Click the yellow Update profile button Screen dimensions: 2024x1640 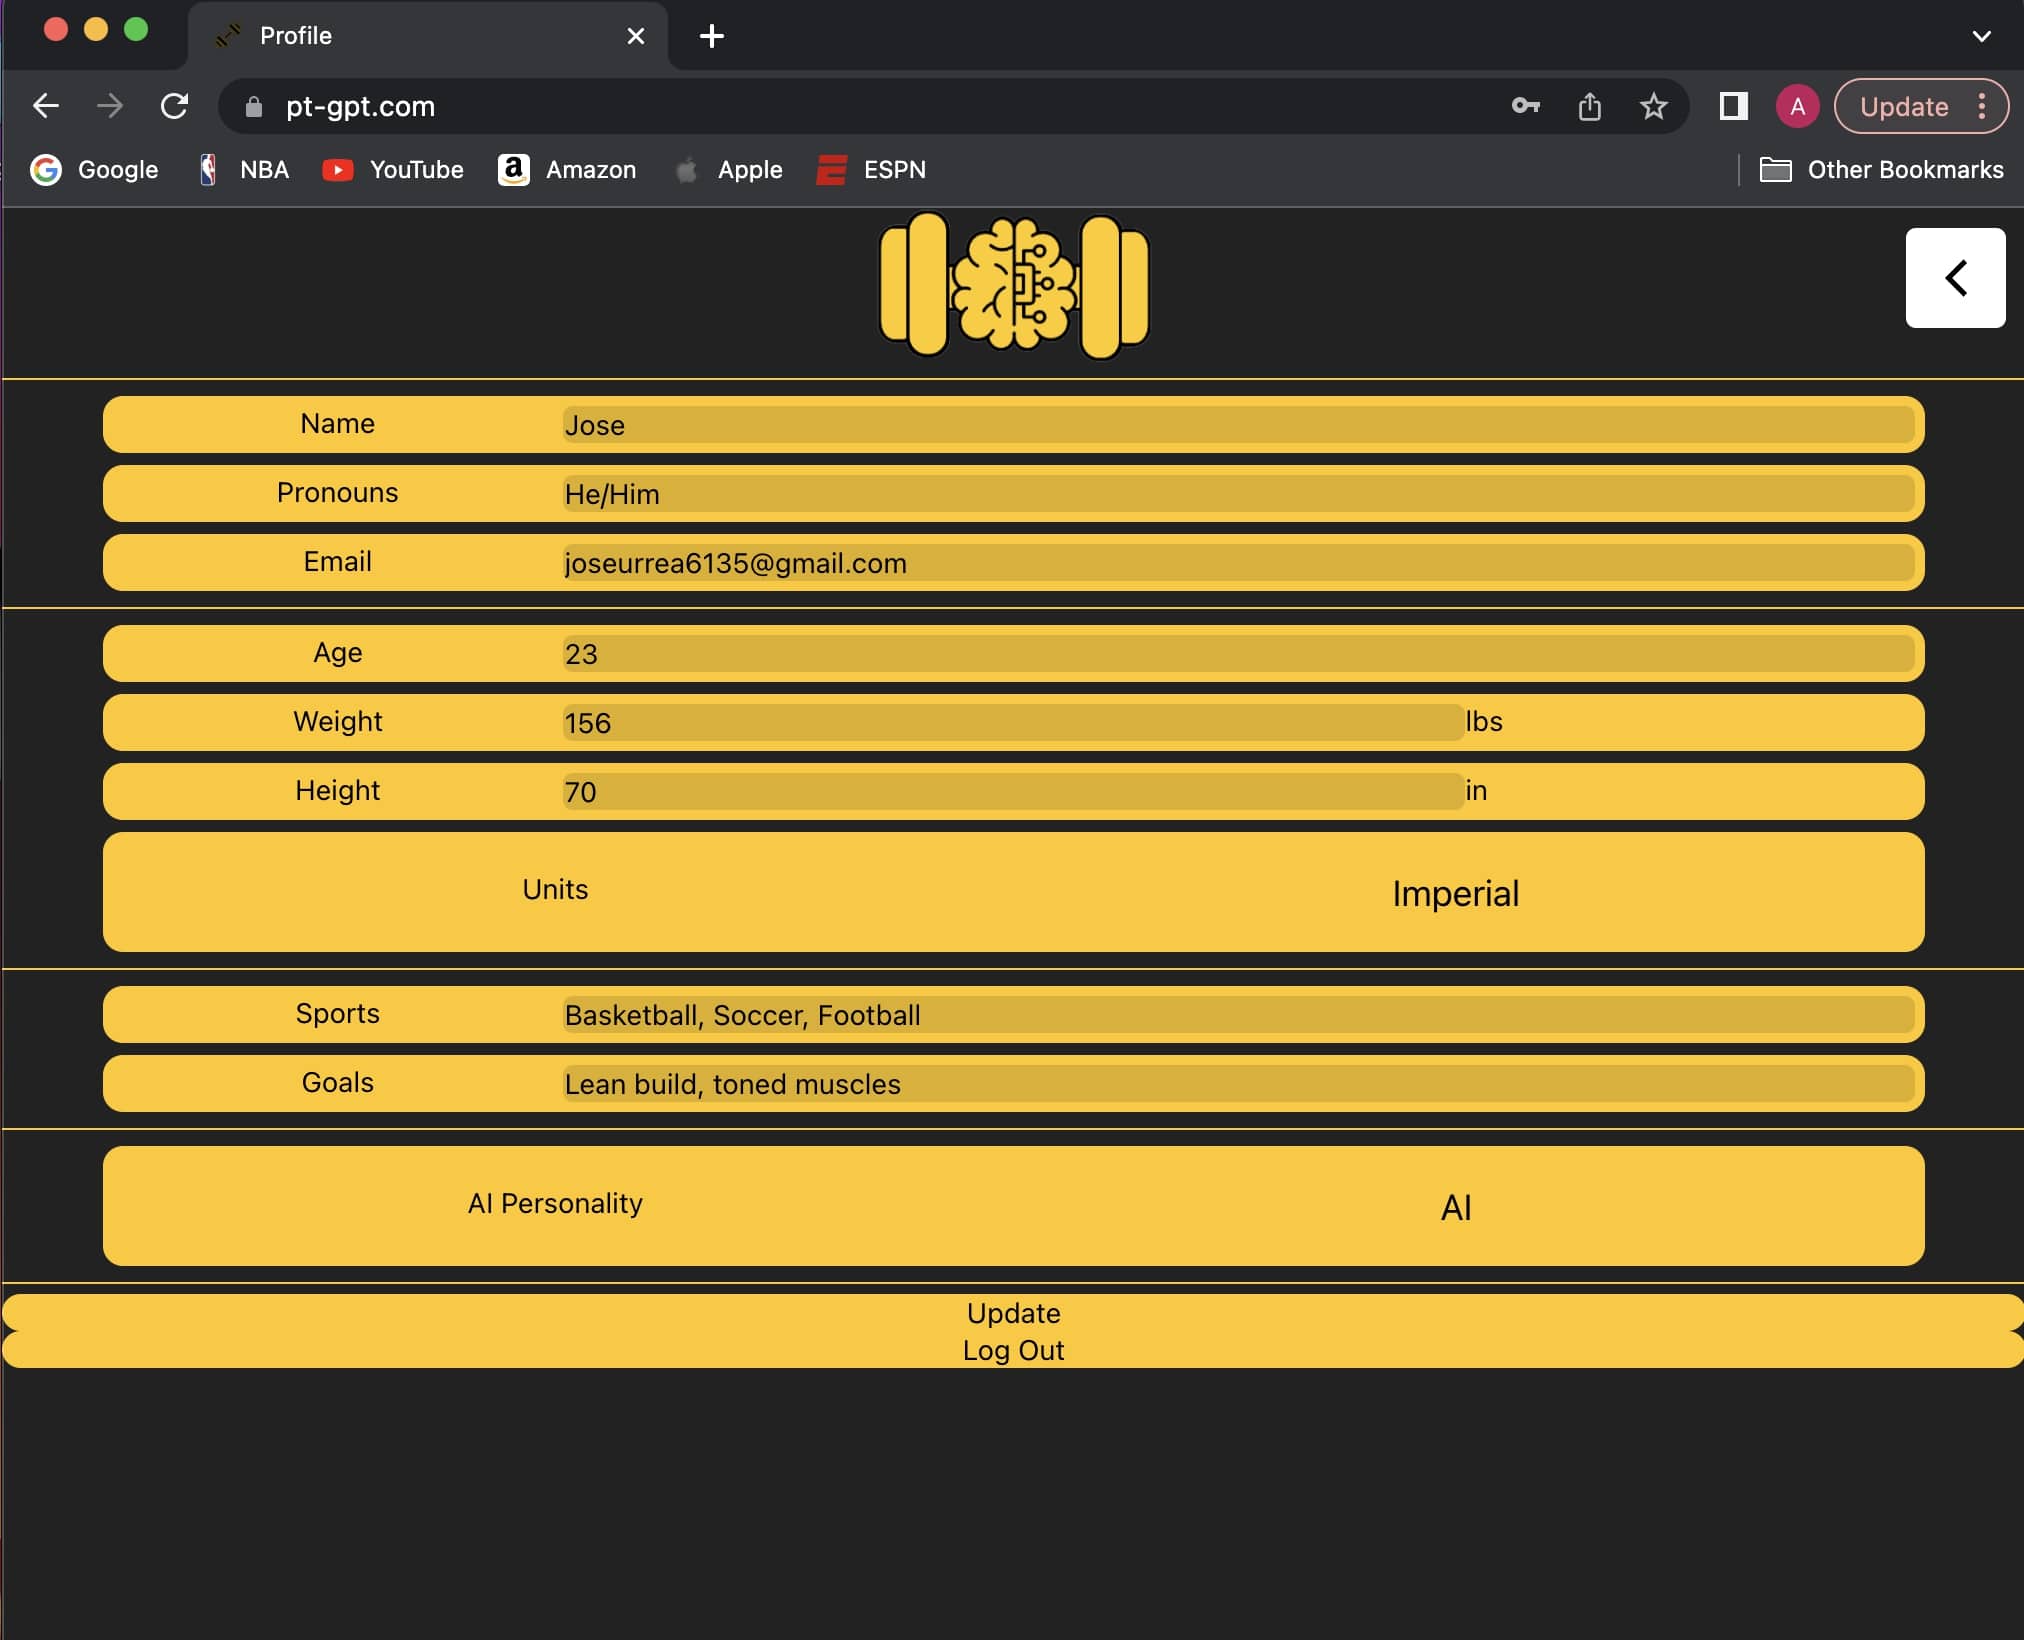(1012, 1312)
